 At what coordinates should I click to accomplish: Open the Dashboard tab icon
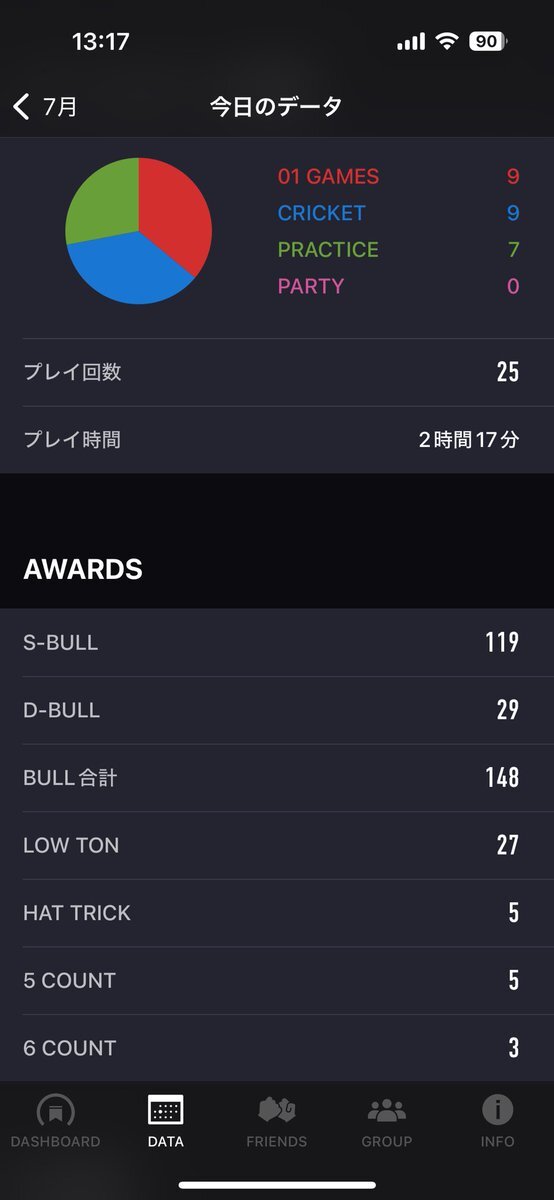point(55,1111)
